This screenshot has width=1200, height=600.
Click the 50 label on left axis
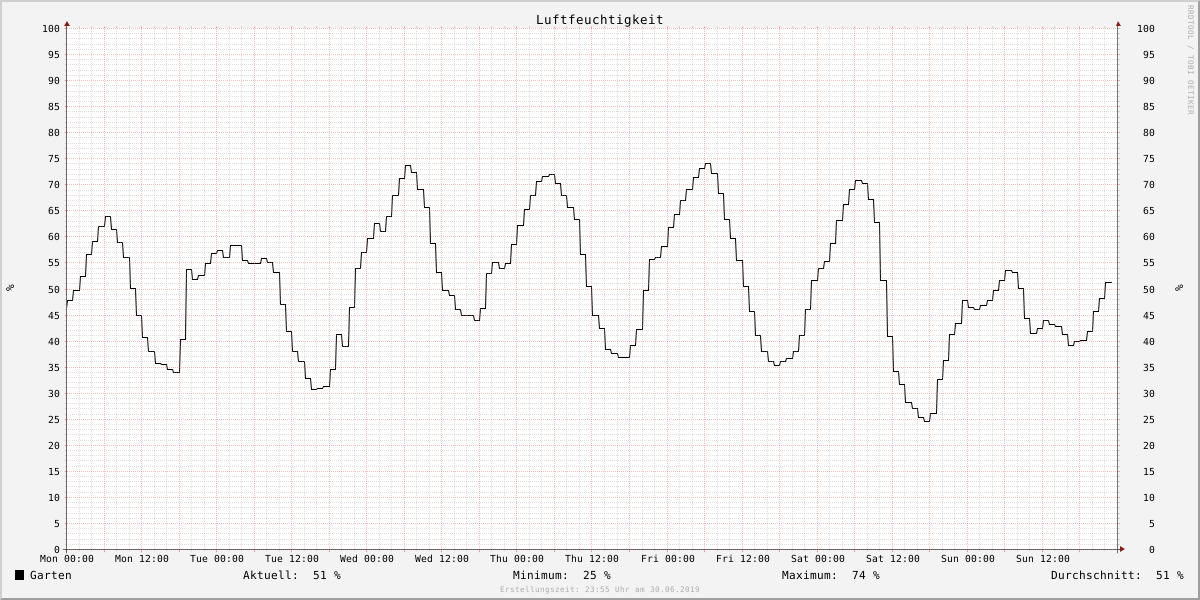click(x=54, y=289)
